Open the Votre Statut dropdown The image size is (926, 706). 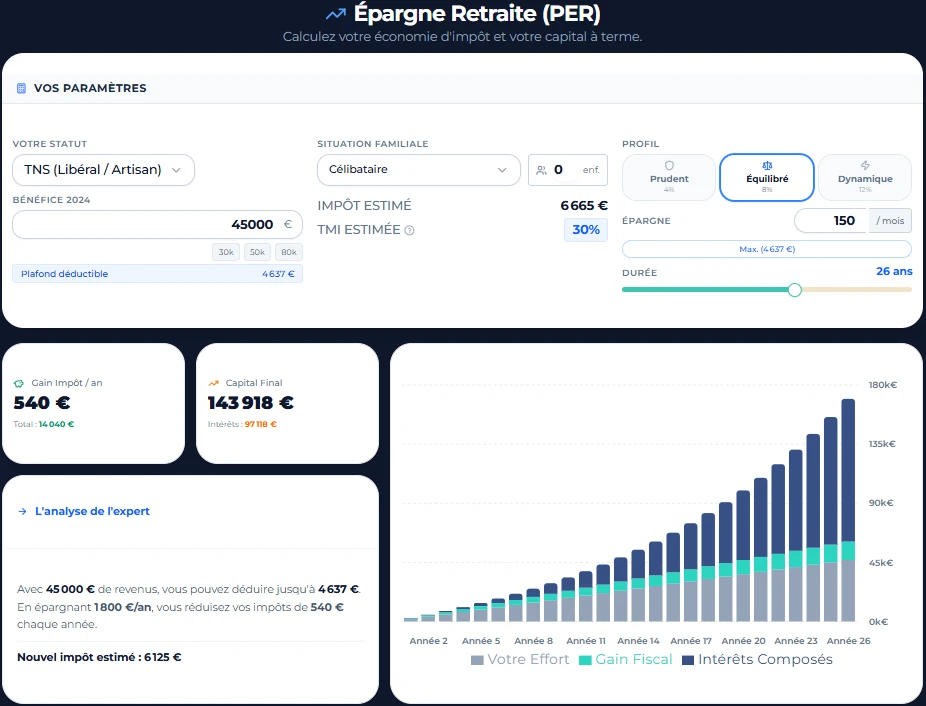(x=103, y=170)
